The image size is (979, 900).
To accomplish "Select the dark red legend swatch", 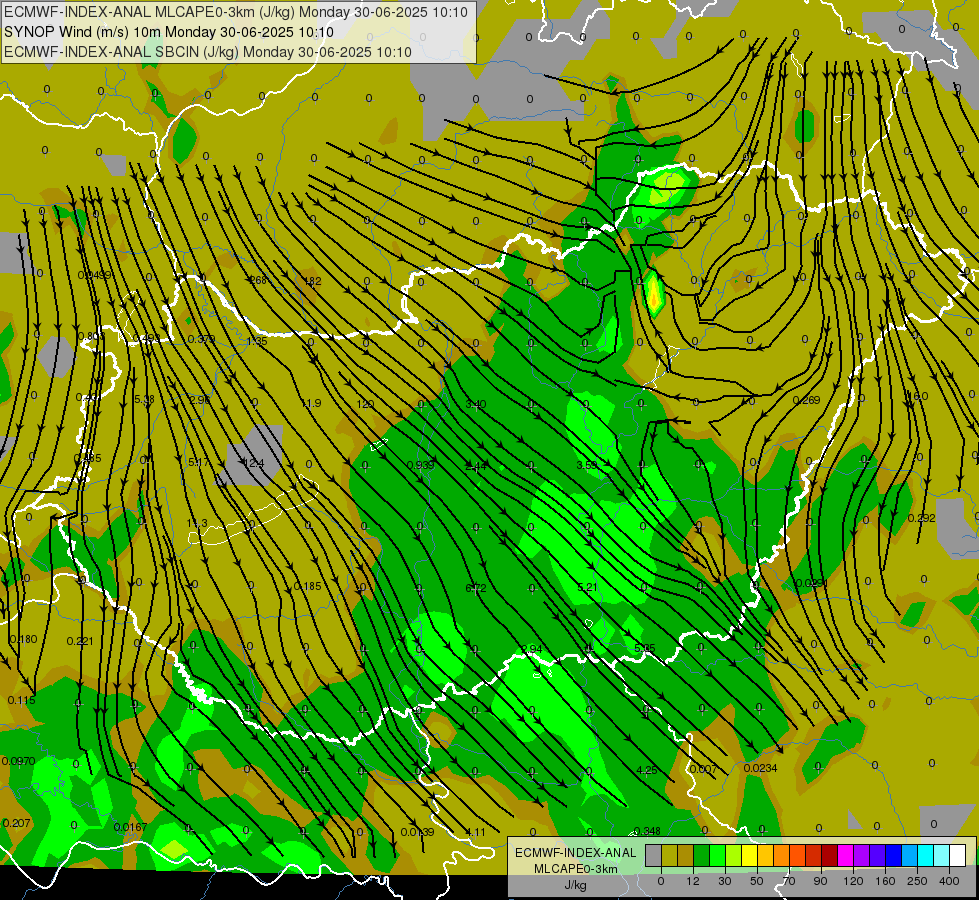I will (x=829, y=855).
